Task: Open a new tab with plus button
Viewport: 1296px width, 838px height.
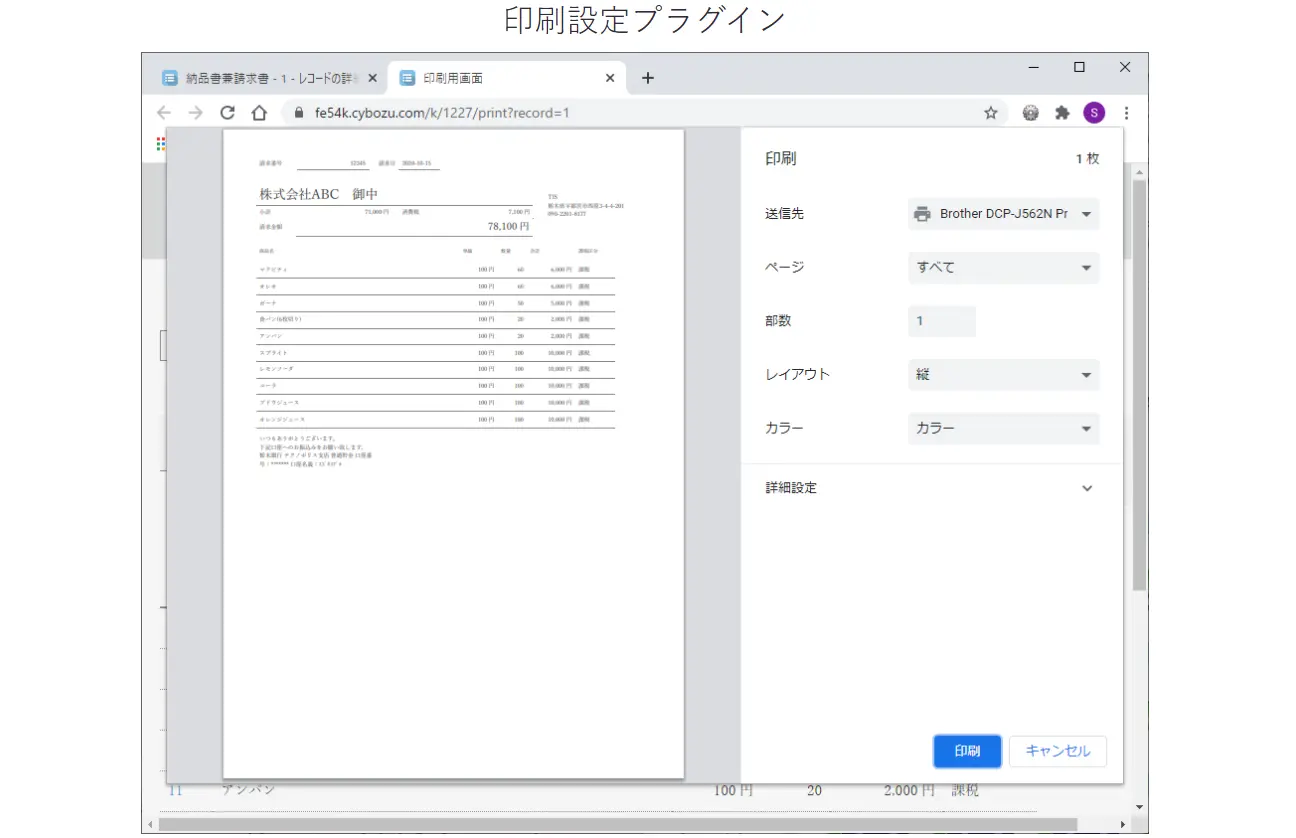Action: coord(647,78)
